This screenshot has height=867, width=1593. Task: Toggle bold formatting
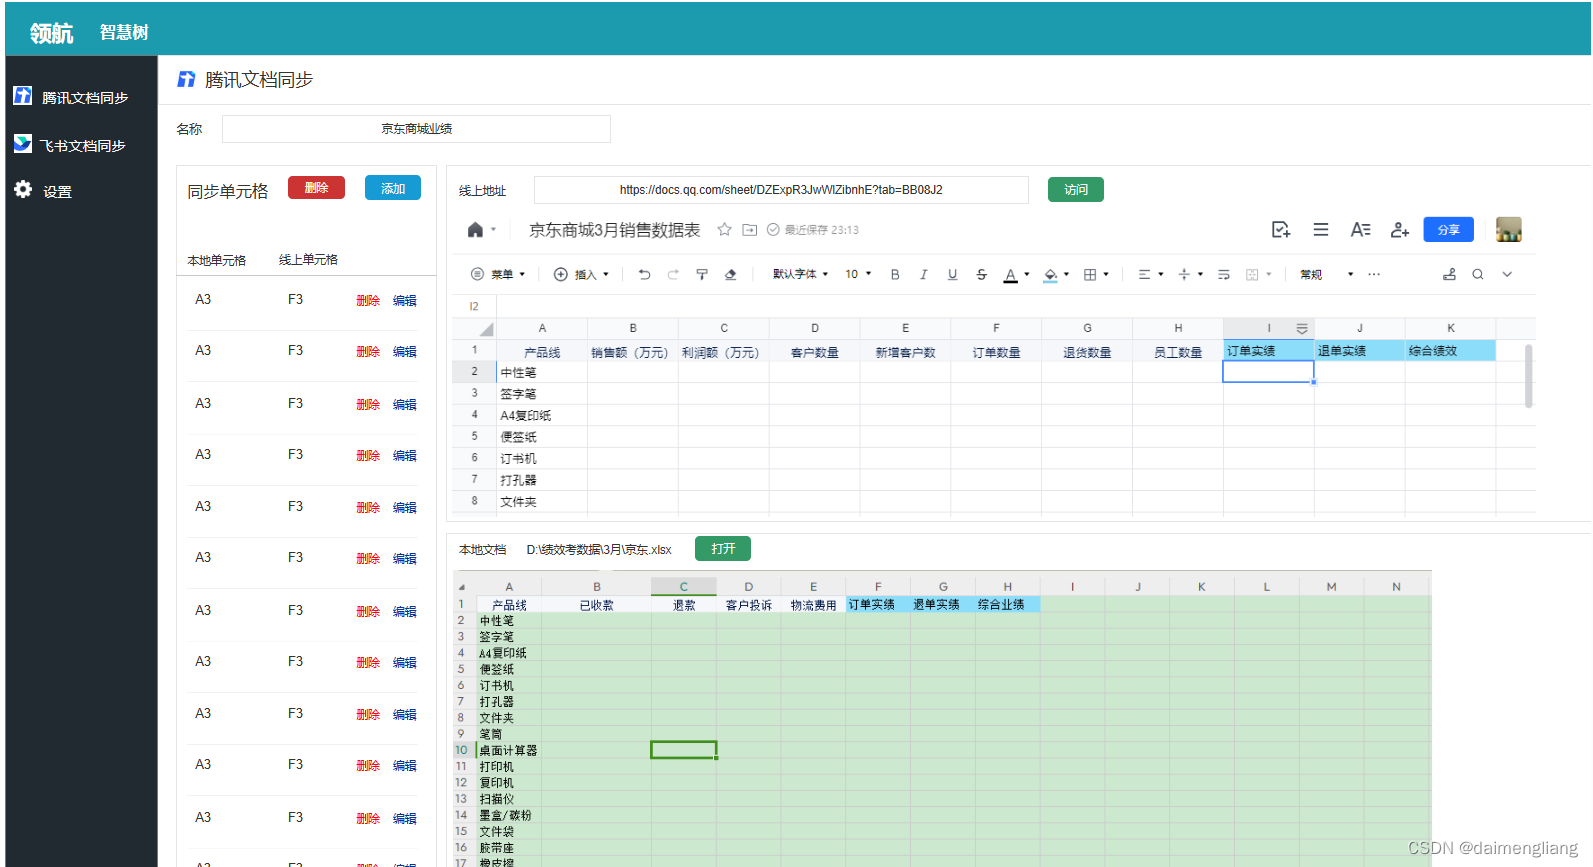[895, 274]
